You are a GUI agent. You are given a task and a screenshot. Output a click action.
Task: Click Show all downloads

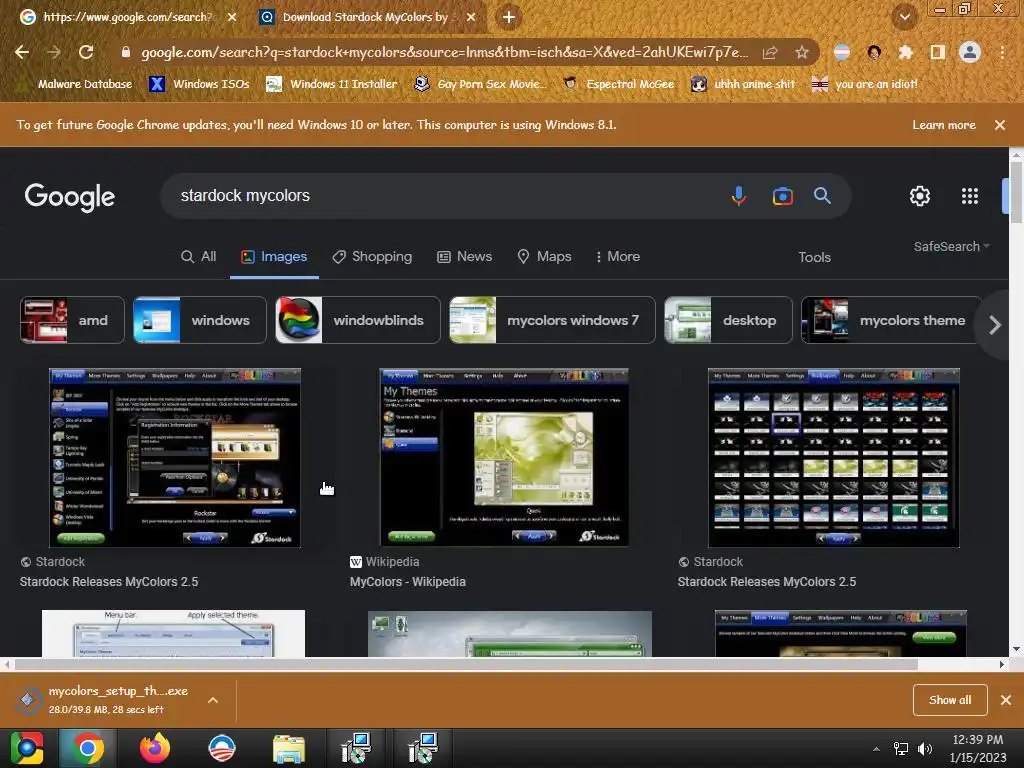click(950, 700)
